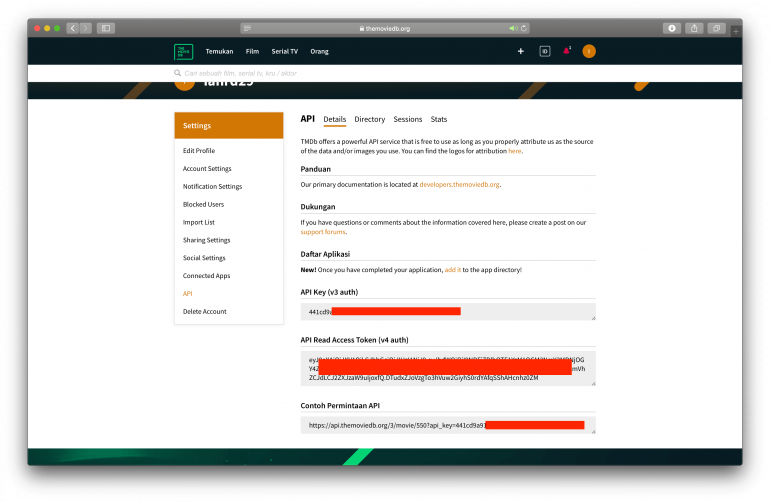Select the Dukungan heading
This screenshot has width=770, height=502.
click(x=318, y=207)
